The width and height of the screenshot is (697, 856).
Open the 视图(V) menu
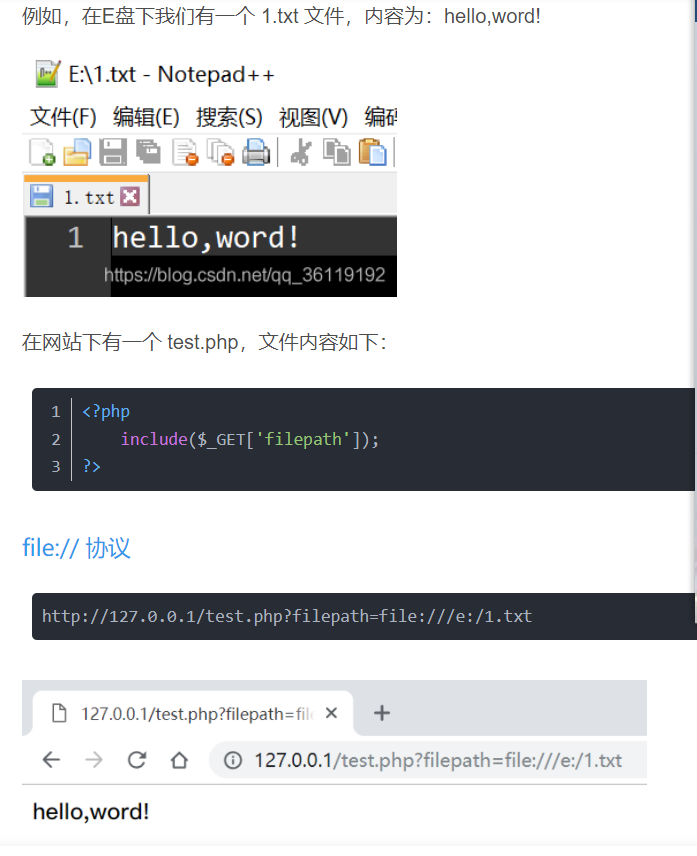click(313, 117)
